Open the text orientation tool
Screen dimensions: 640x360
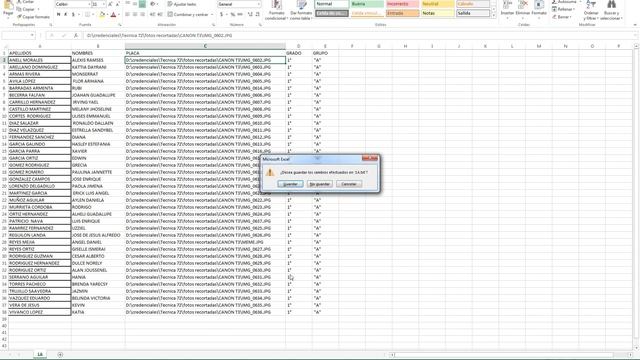click(153, 4)
